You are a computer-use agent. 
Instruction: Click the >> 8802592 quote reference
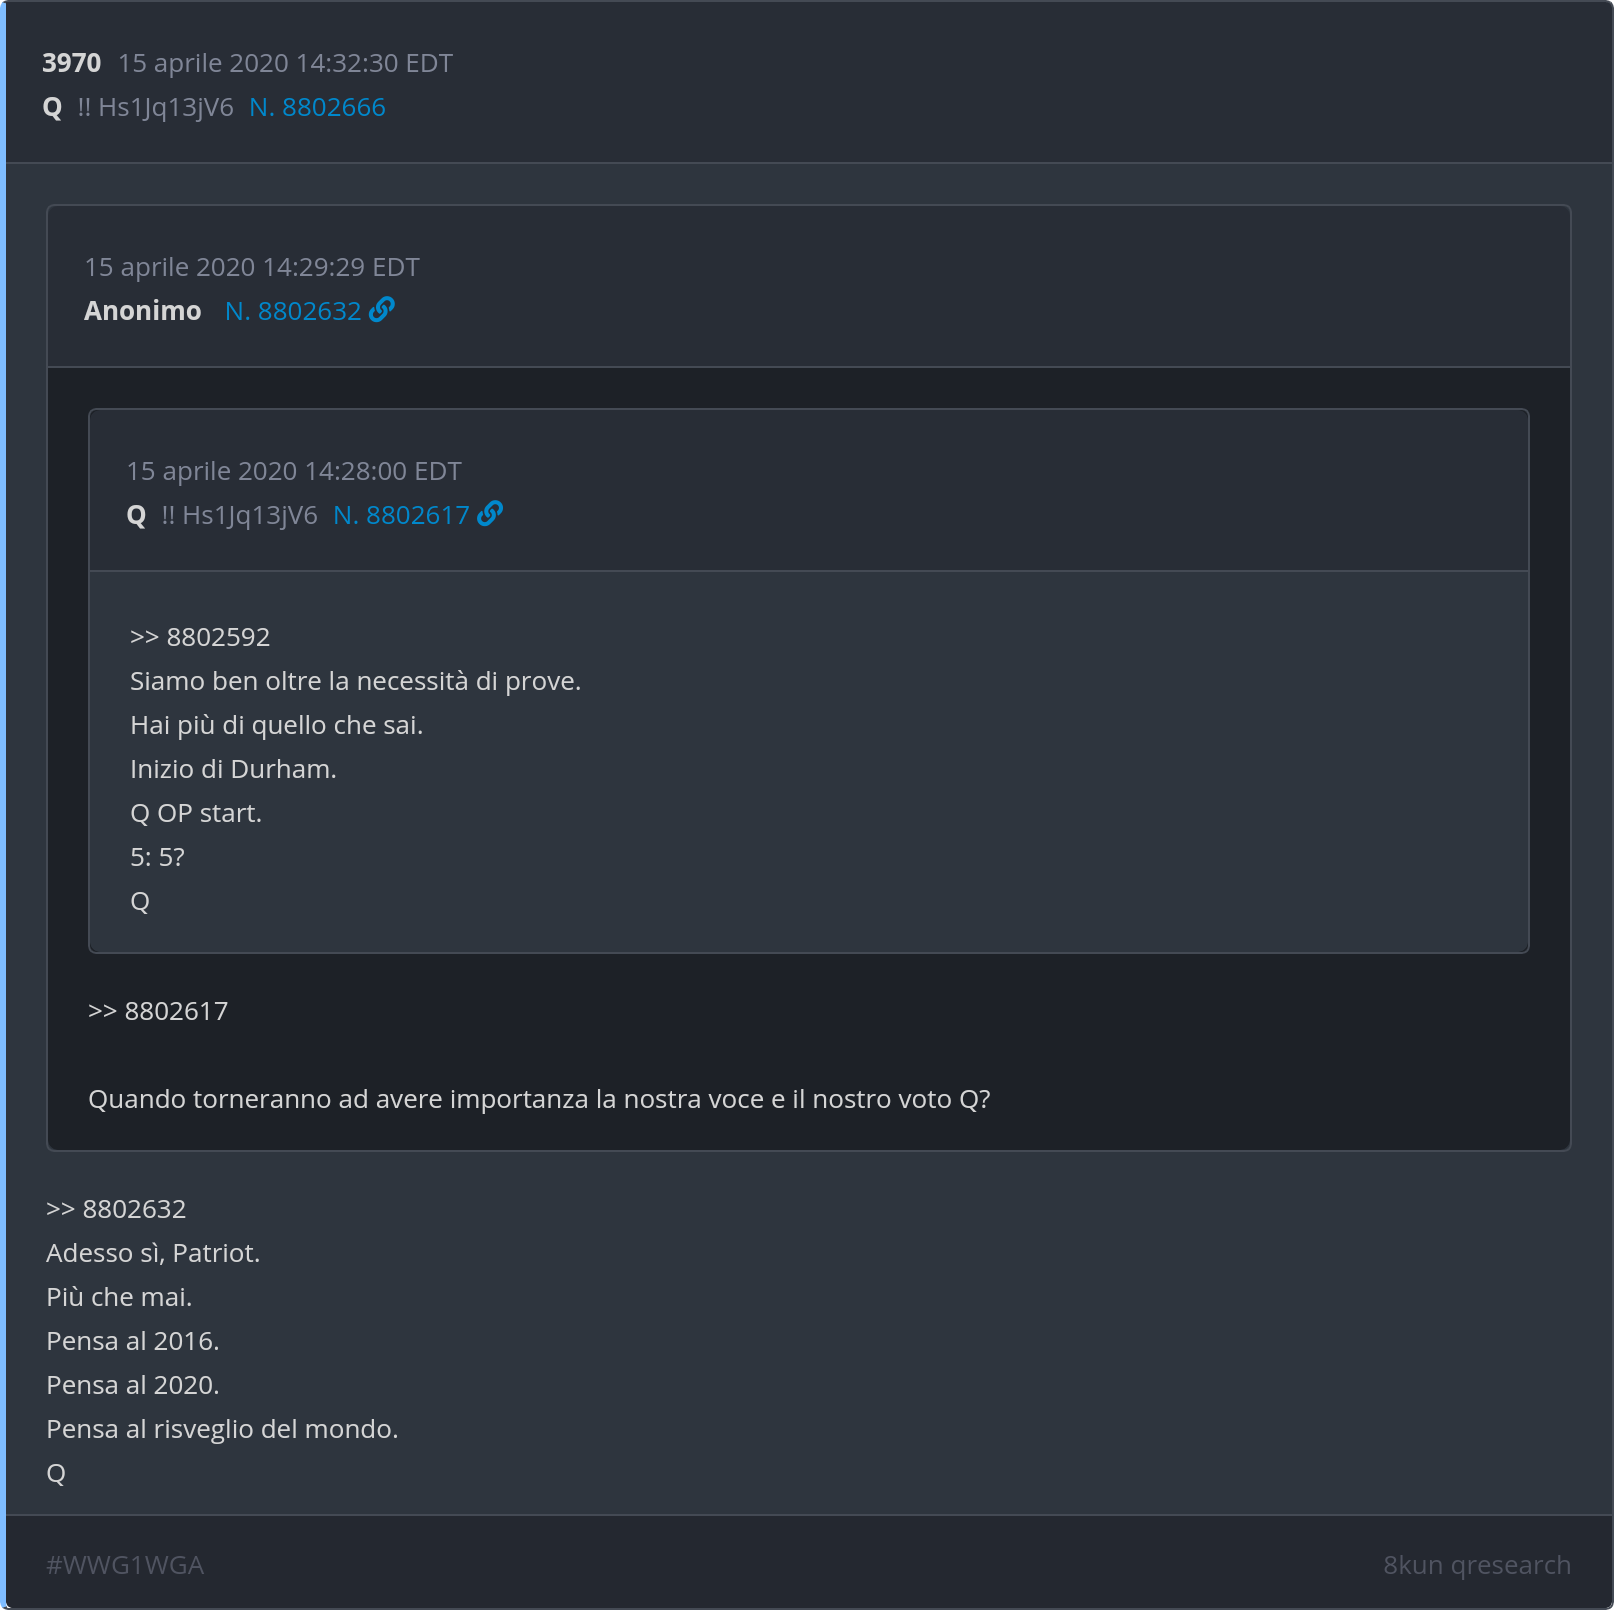tap(200, 637)
